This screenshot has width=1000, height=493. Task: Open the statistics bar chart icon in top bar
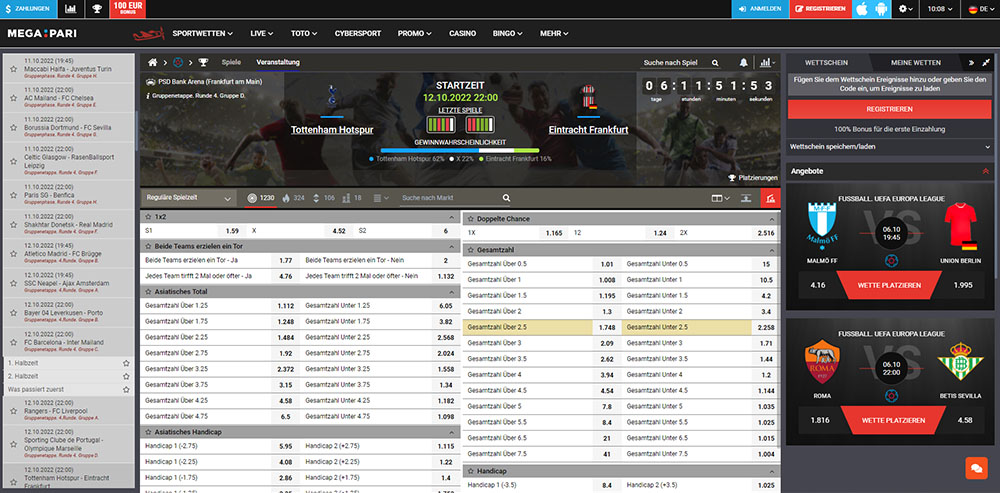click(x=71, y=9)
